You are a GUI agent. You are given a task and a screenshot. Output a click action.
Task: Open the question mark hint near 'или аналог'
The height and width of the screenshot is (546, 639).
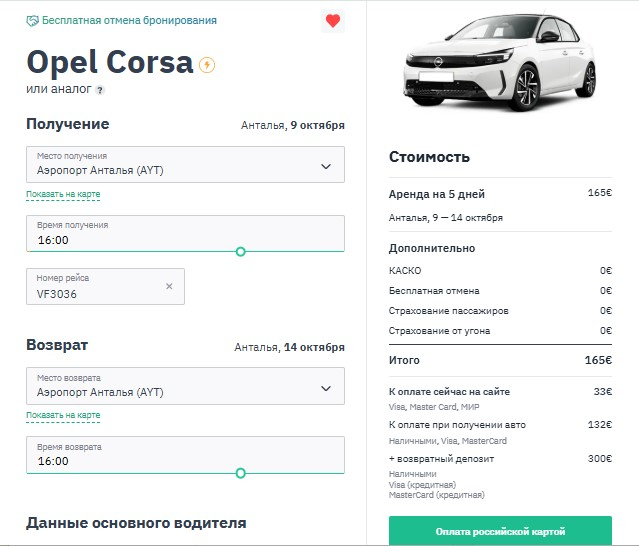click(x=100, y=90)
